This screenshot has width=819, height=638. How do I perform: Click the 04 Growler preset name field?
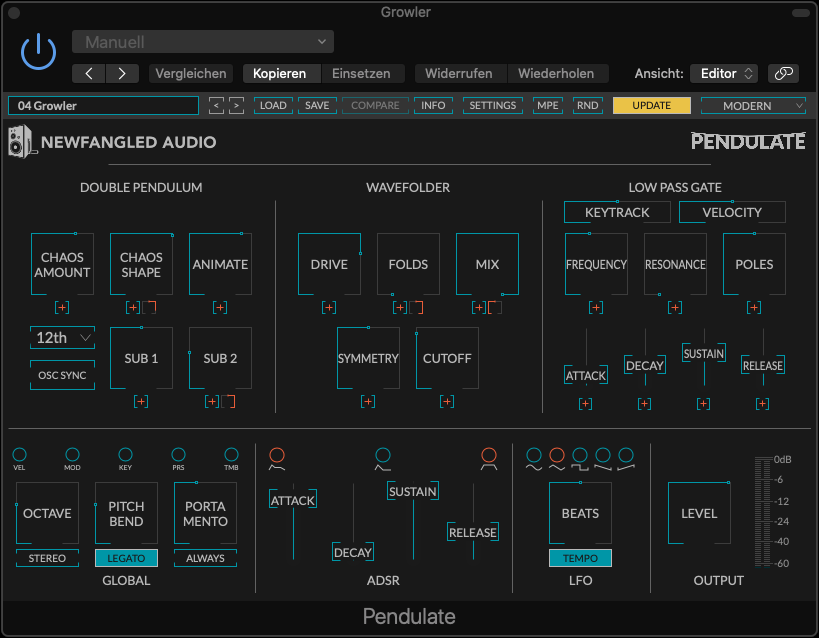pos(103,105)
